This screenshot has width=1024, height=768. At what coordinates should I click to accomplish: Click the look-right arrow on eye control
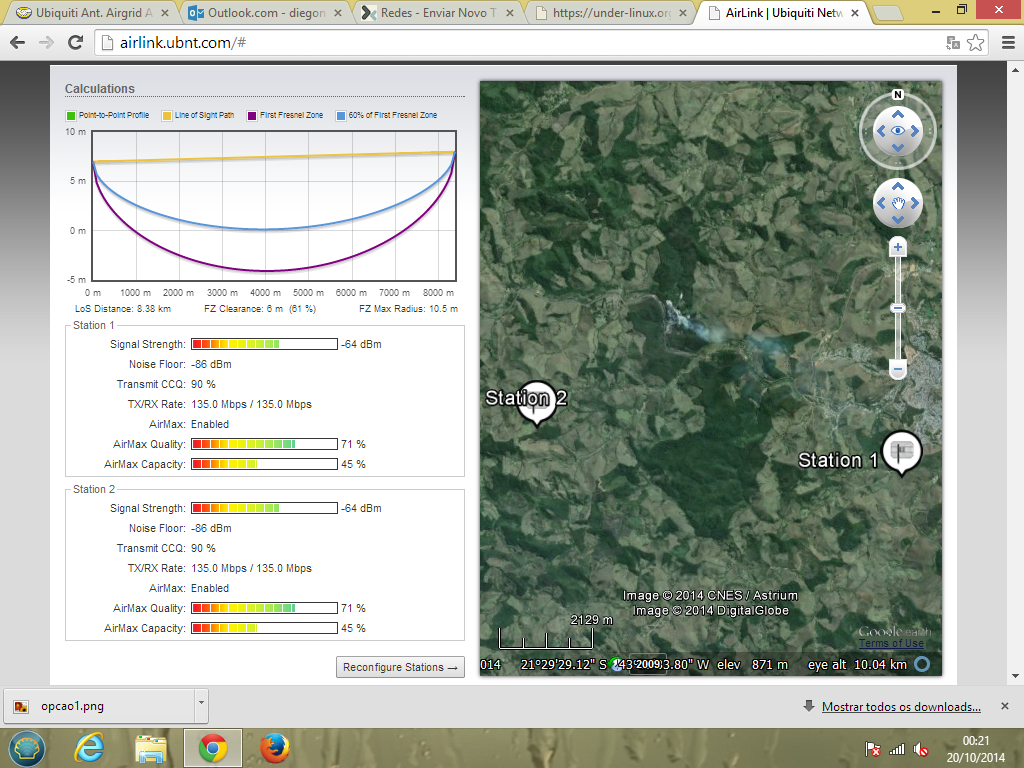click(915, 131)
